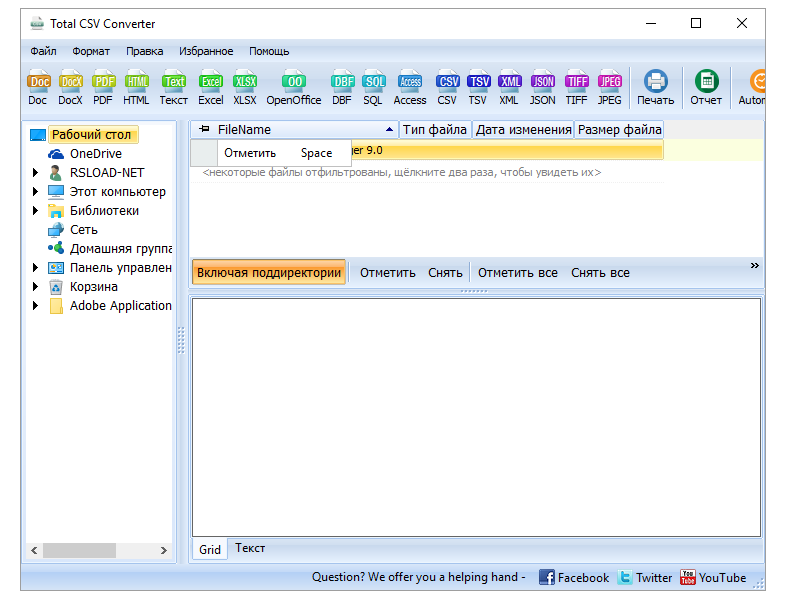Sort by Дата изменения column

click(523, 130)
